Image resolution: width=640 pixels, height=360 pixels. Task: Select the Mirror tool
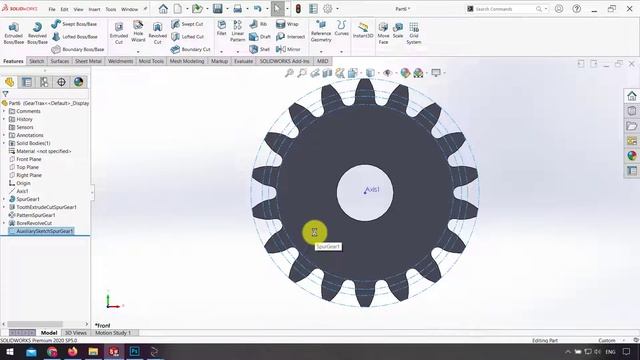coord(288,49)
